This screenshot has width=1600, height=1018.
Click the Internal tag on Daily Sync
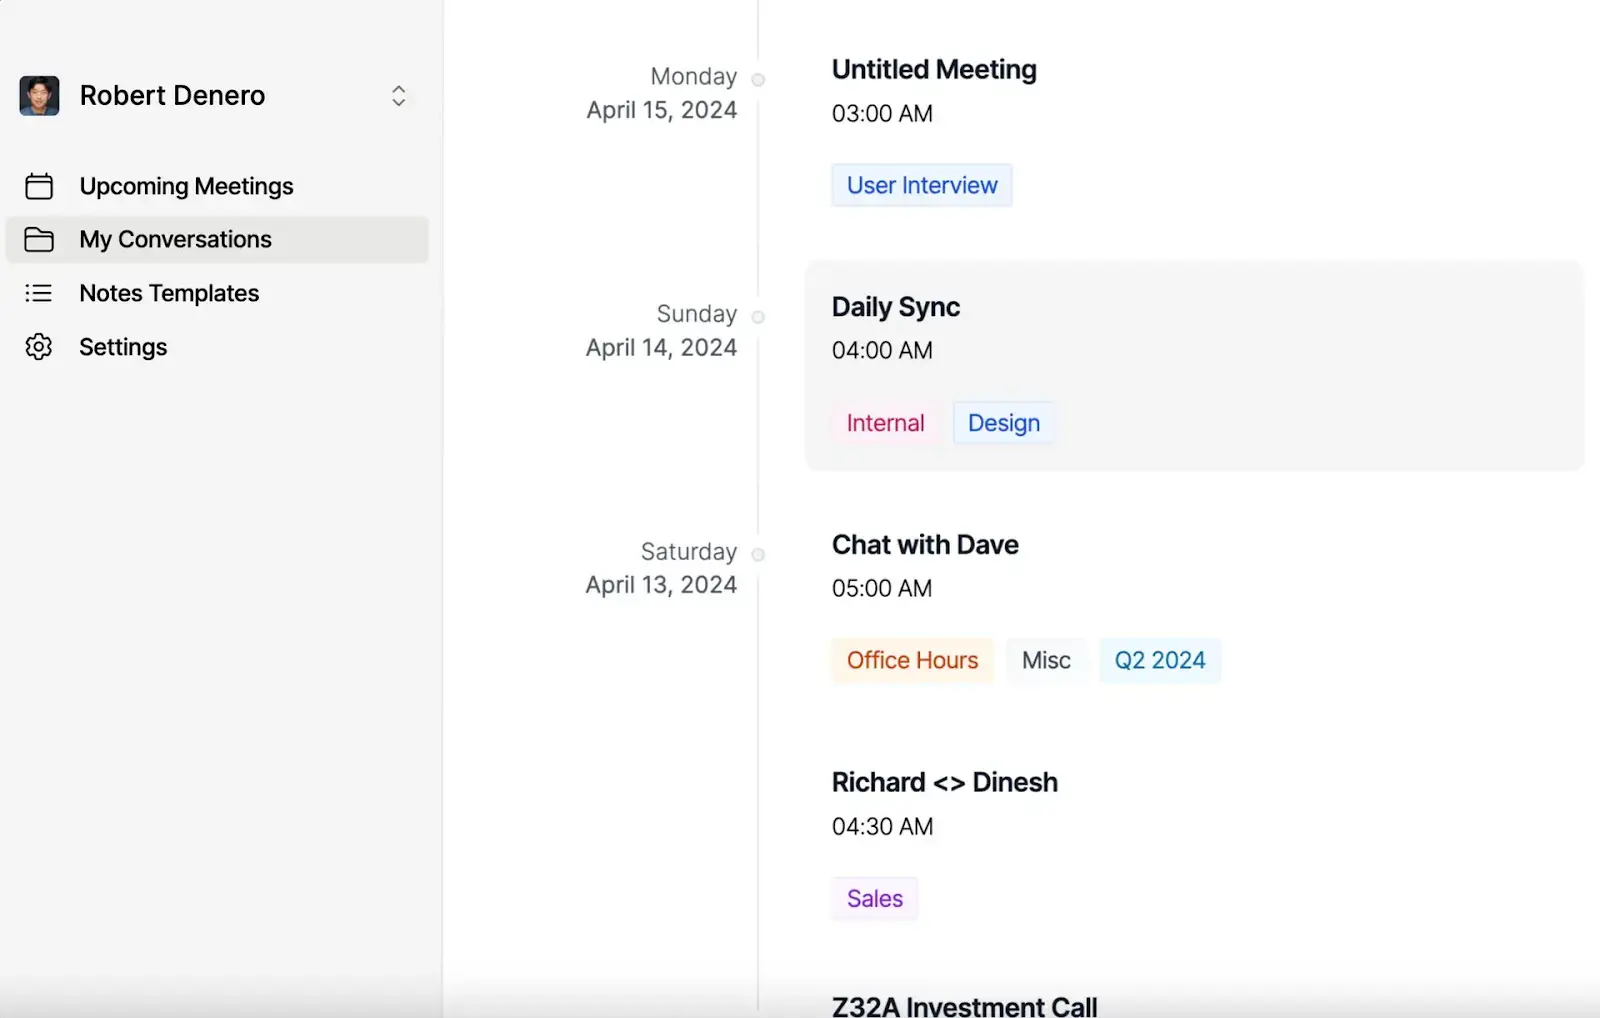[x=884, y=422]
